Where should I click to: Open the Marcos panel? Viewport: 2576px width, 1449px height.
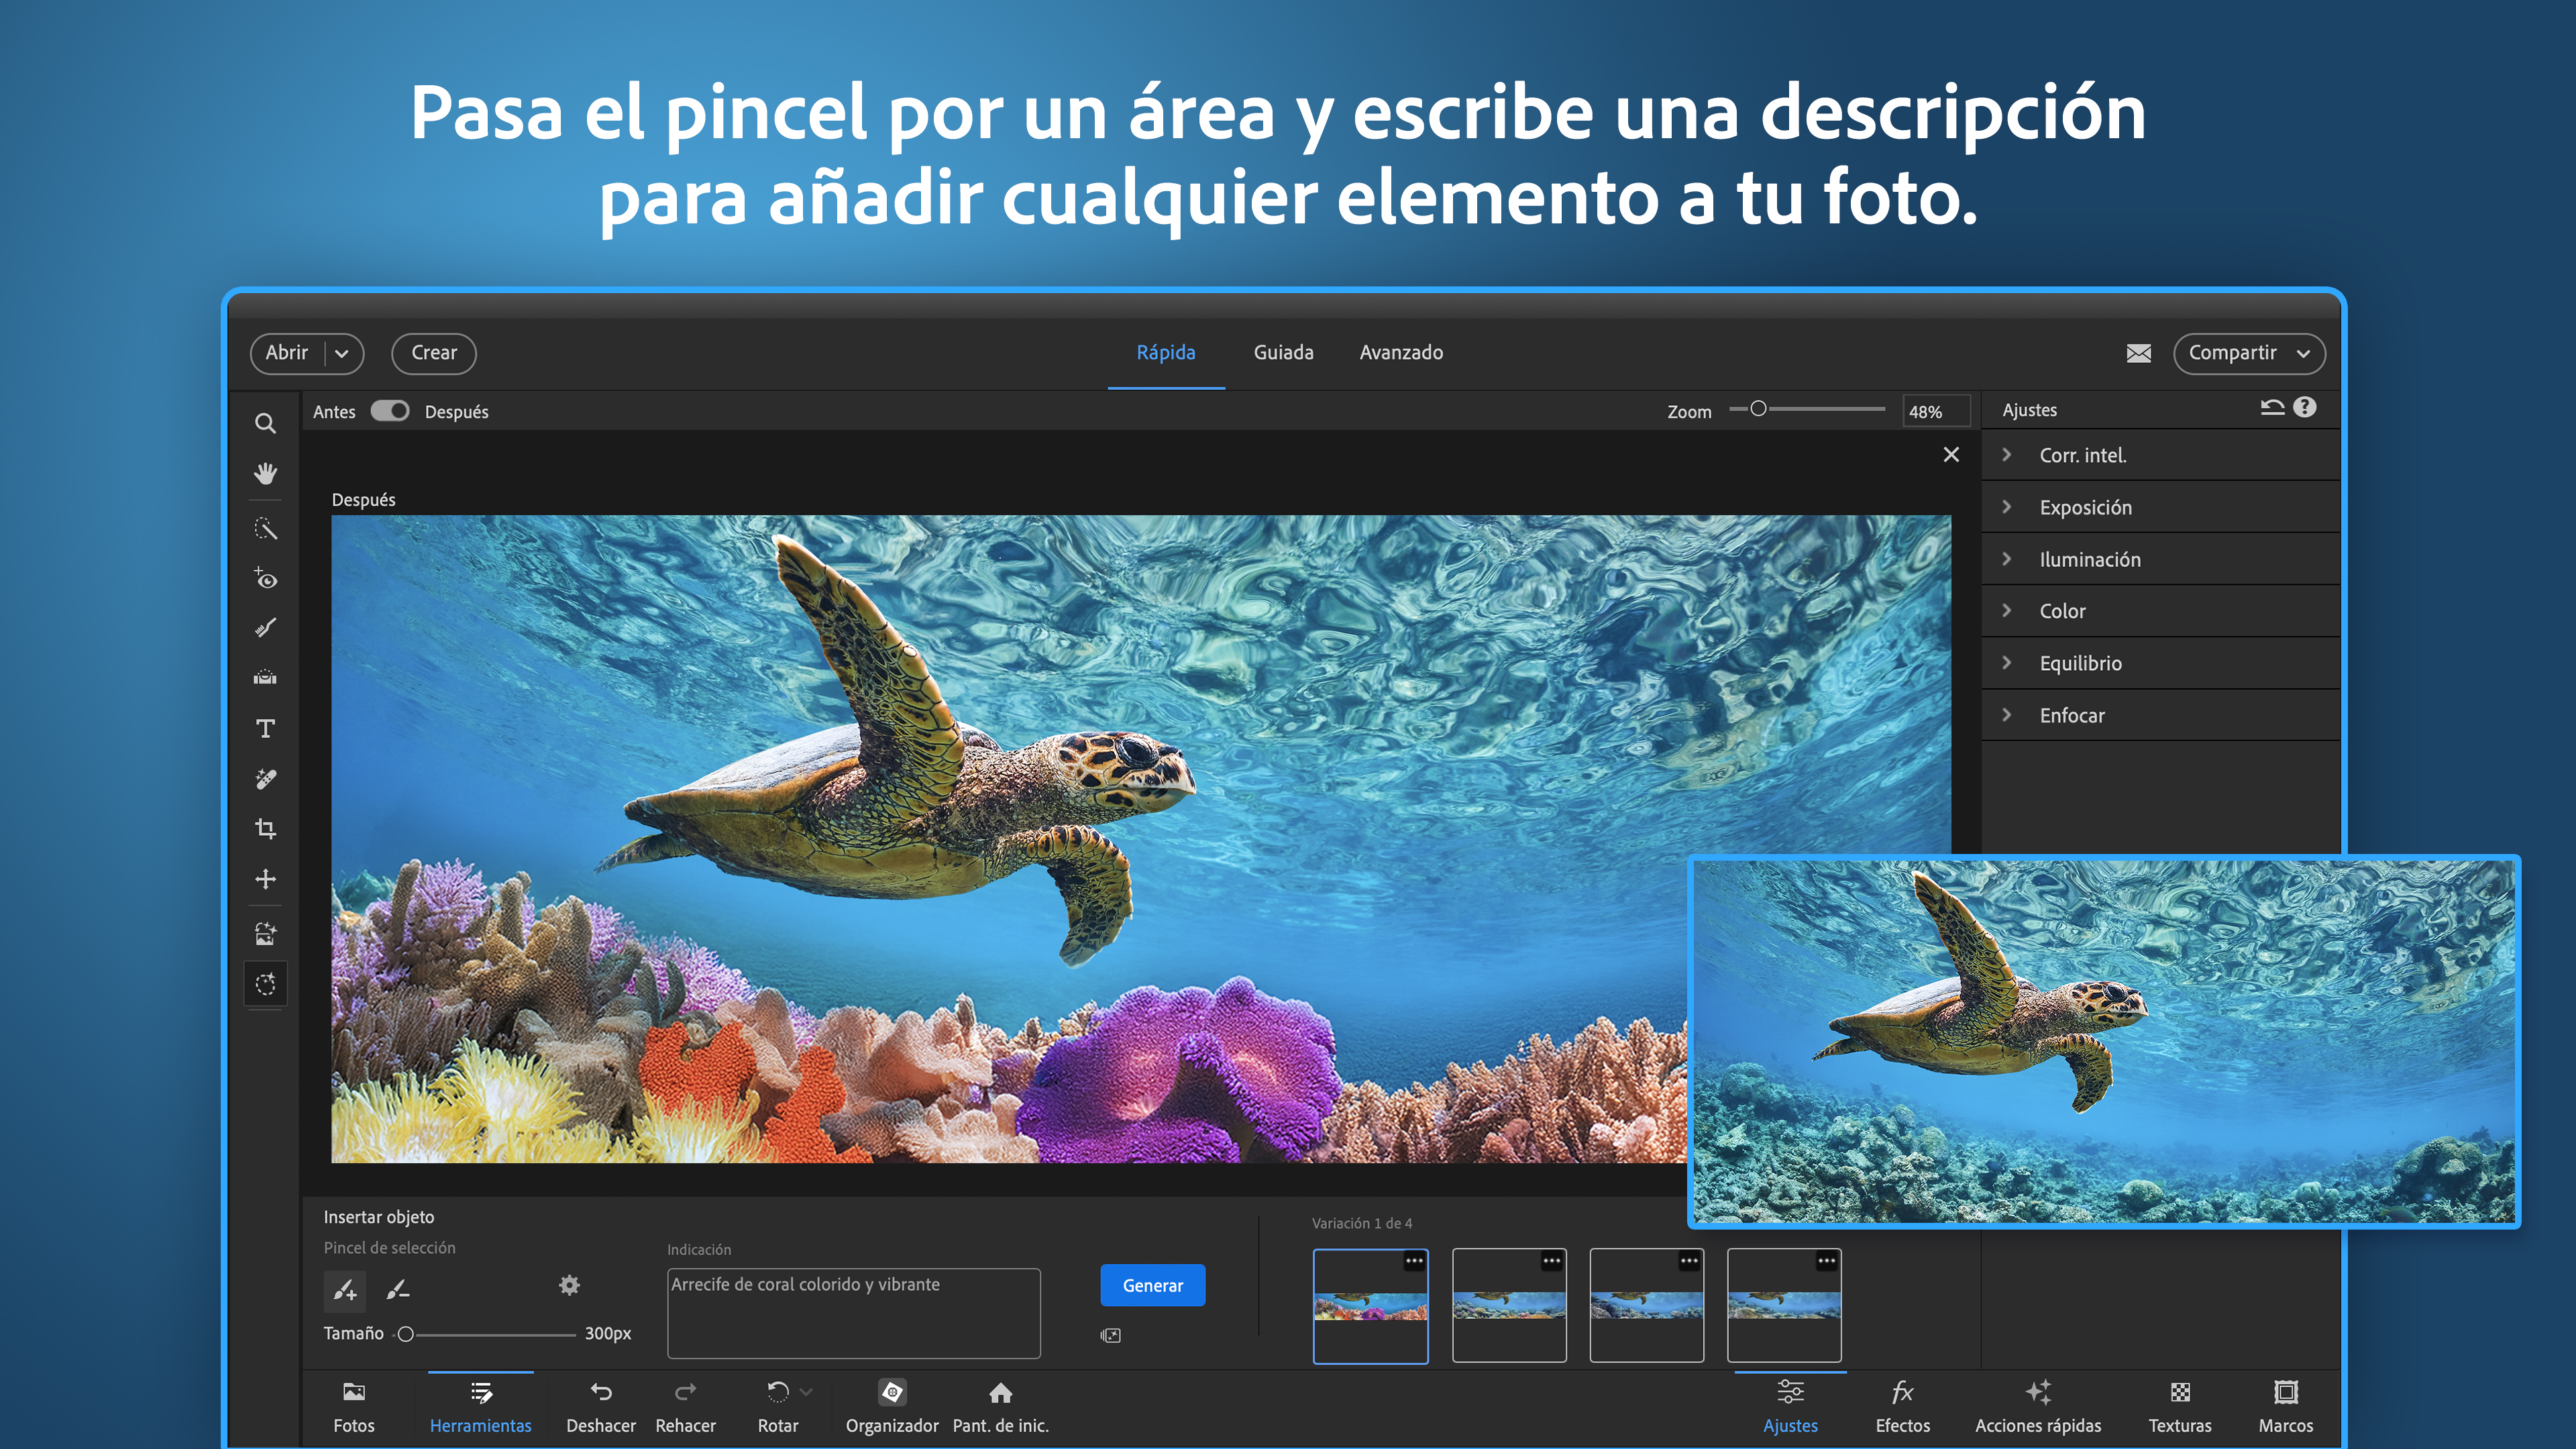tap(2286, 1407)
